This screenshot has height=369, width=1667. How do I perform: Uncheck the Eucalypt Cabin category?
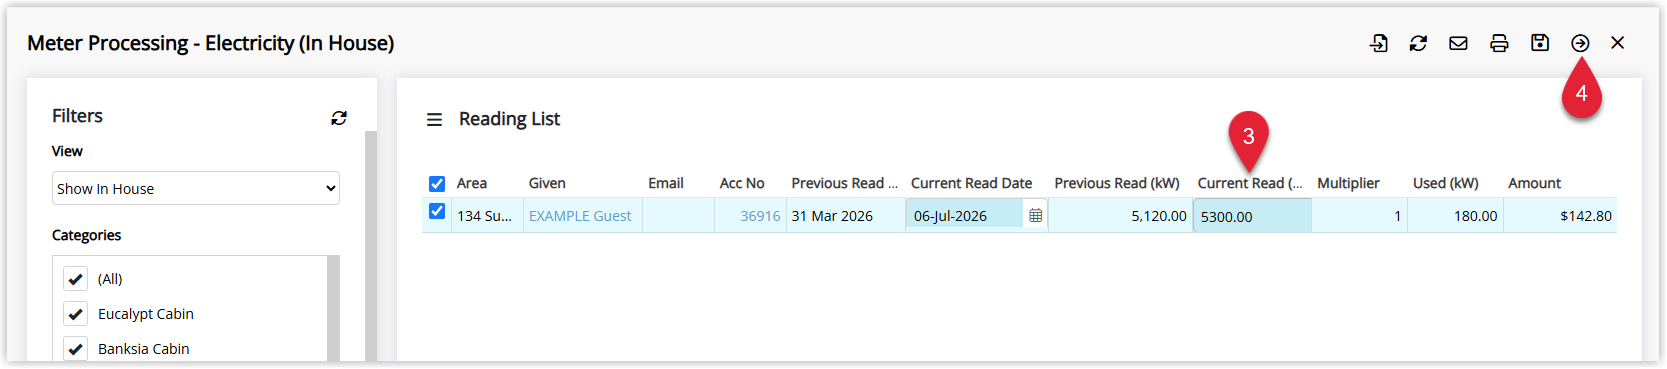75,313
